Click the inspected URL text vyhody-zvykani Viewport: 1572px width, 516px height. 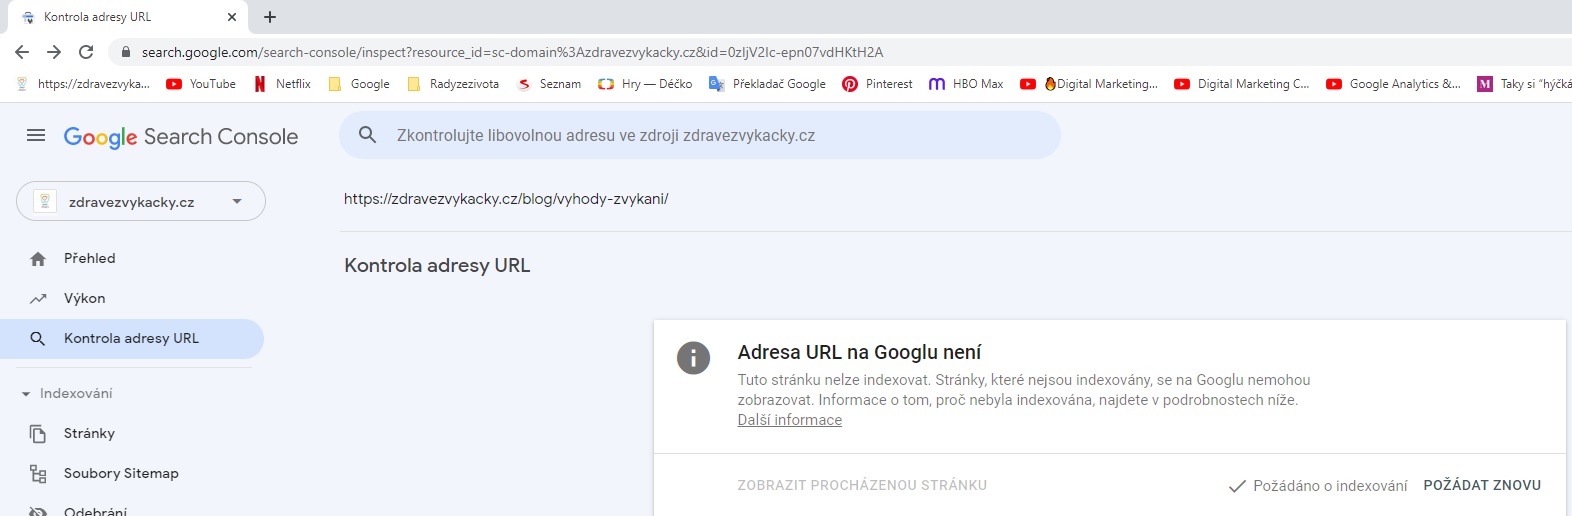(506, 199)
